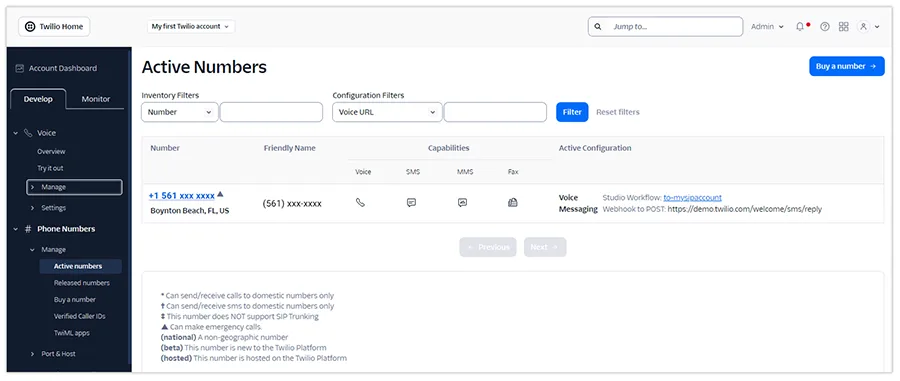Open the Voice URL configuration dropdown
The image size is (900, 381).
pyautogui.click(x=387, y=112)
